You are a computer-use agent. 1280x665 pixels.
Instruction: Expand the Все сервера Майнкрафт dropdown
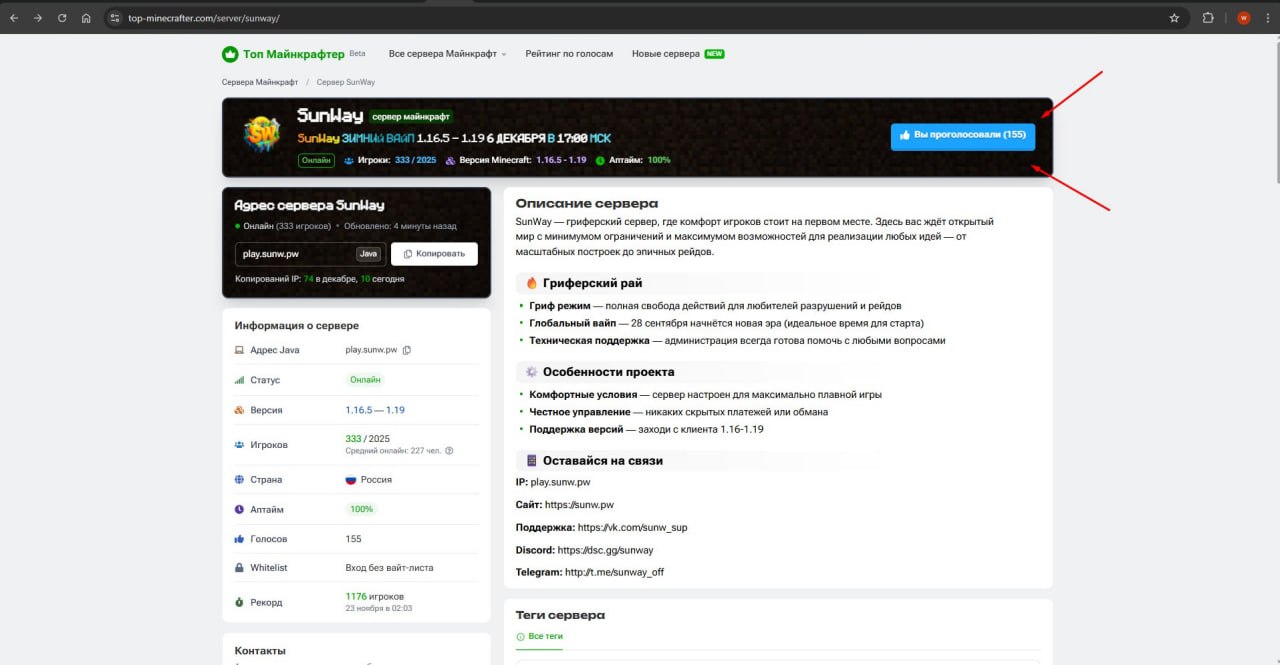(x=447, y=54)
